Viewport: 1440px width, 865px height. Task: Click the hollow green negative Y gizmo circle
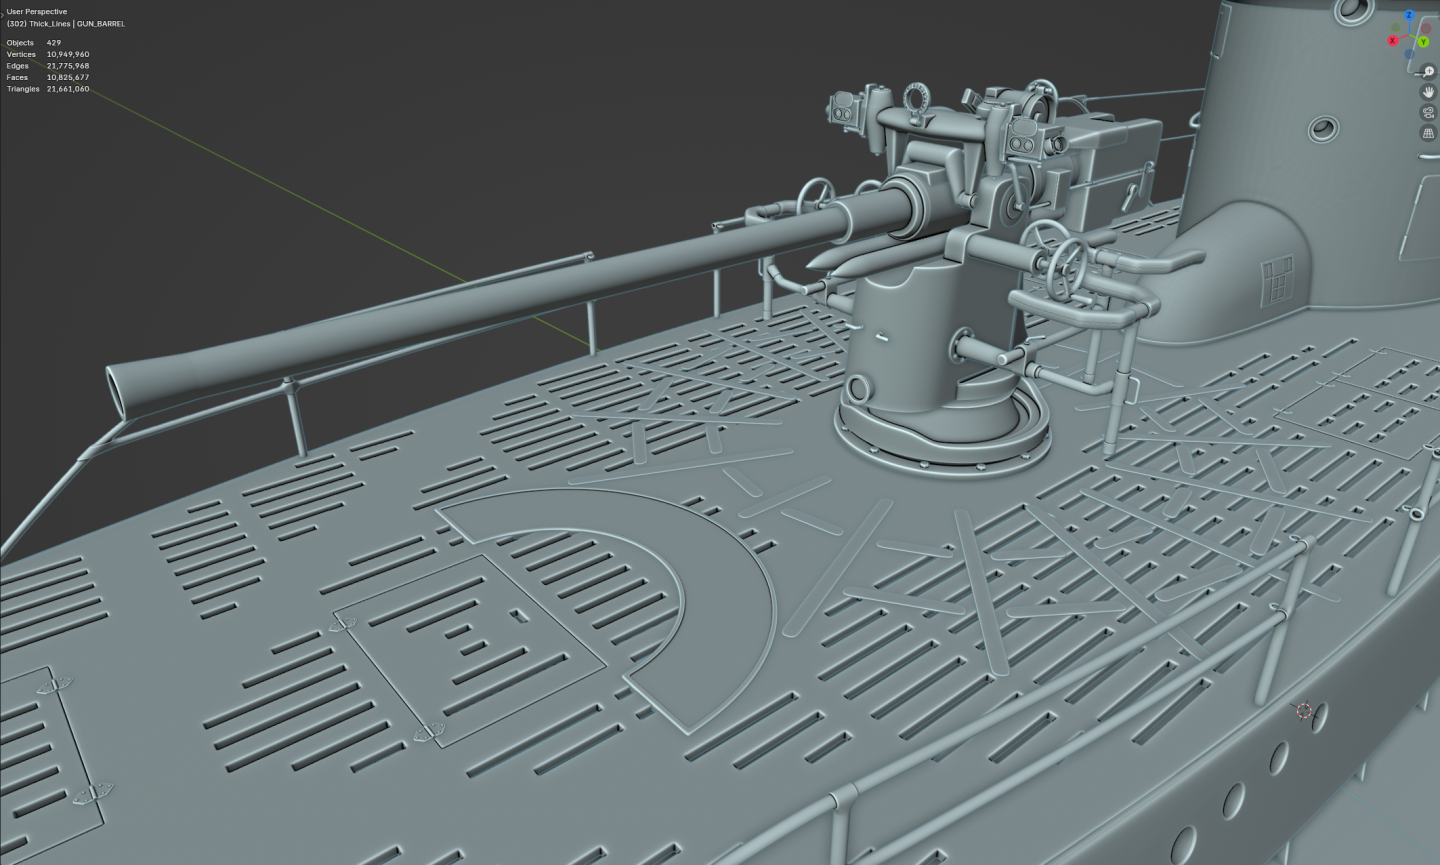pyautogui.click(x=1395, y=27)
